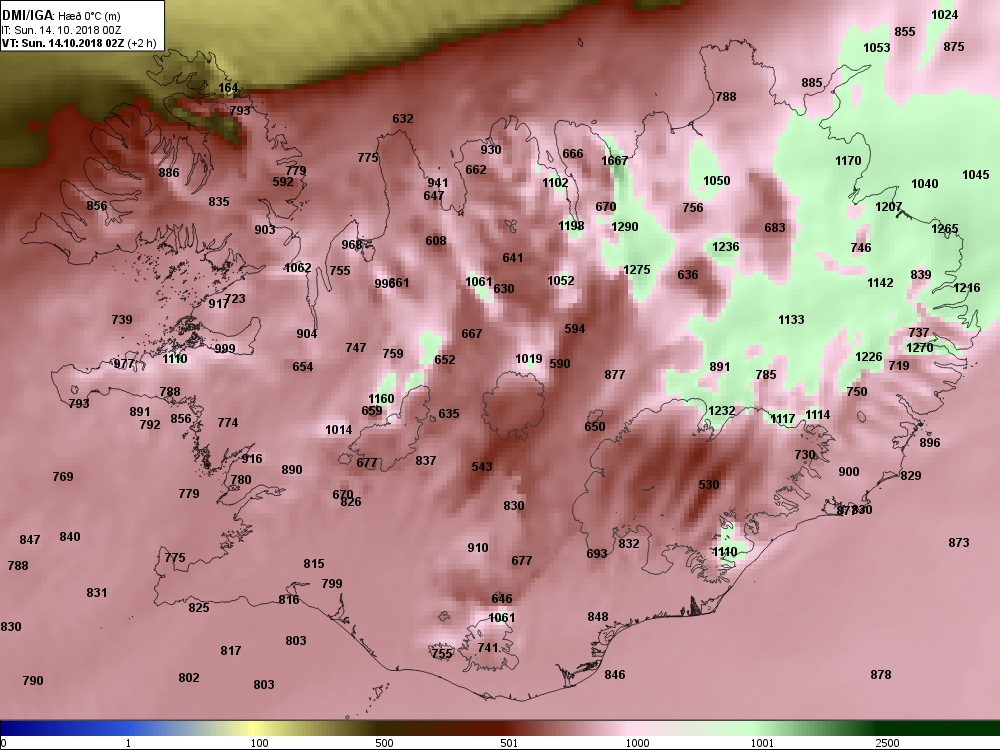This screenshot has height=750, width=1000.
Task: Click the 1198 value on the map
Action: pos(571,226)
